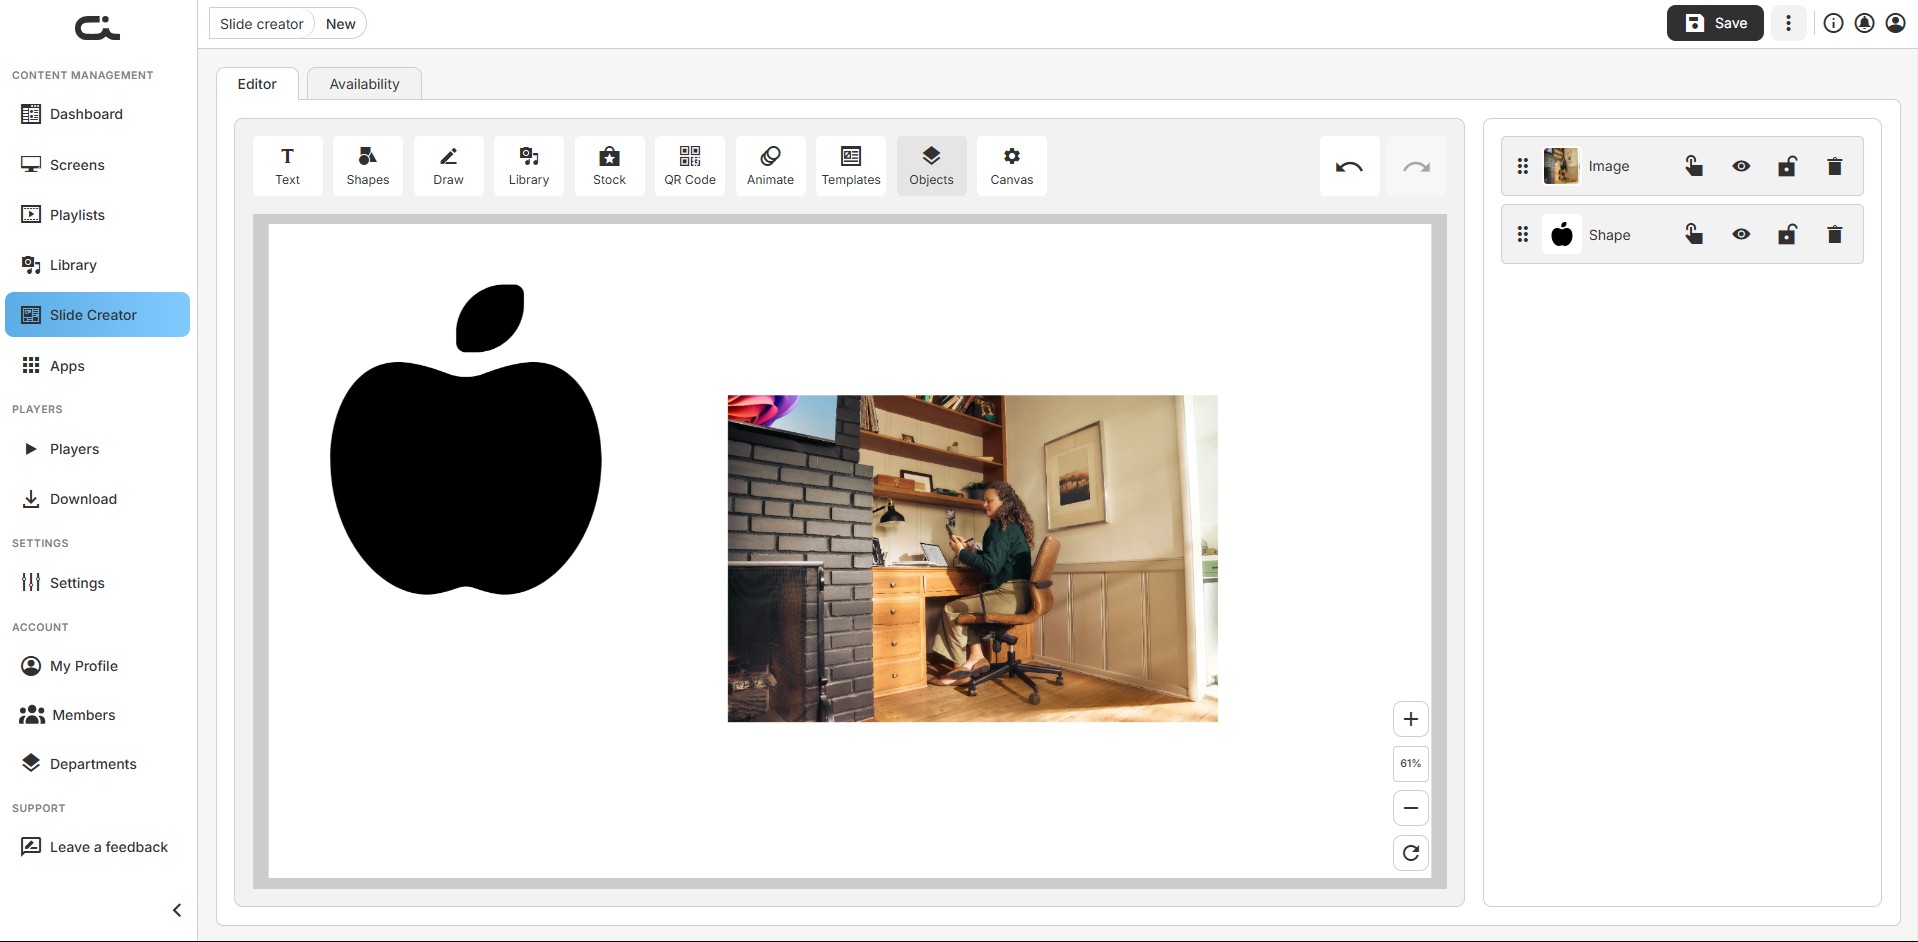Viewport: 1918px width, 942px height.
Task: Toggle interaction for the Image layer
Action: click(1694, 166)
